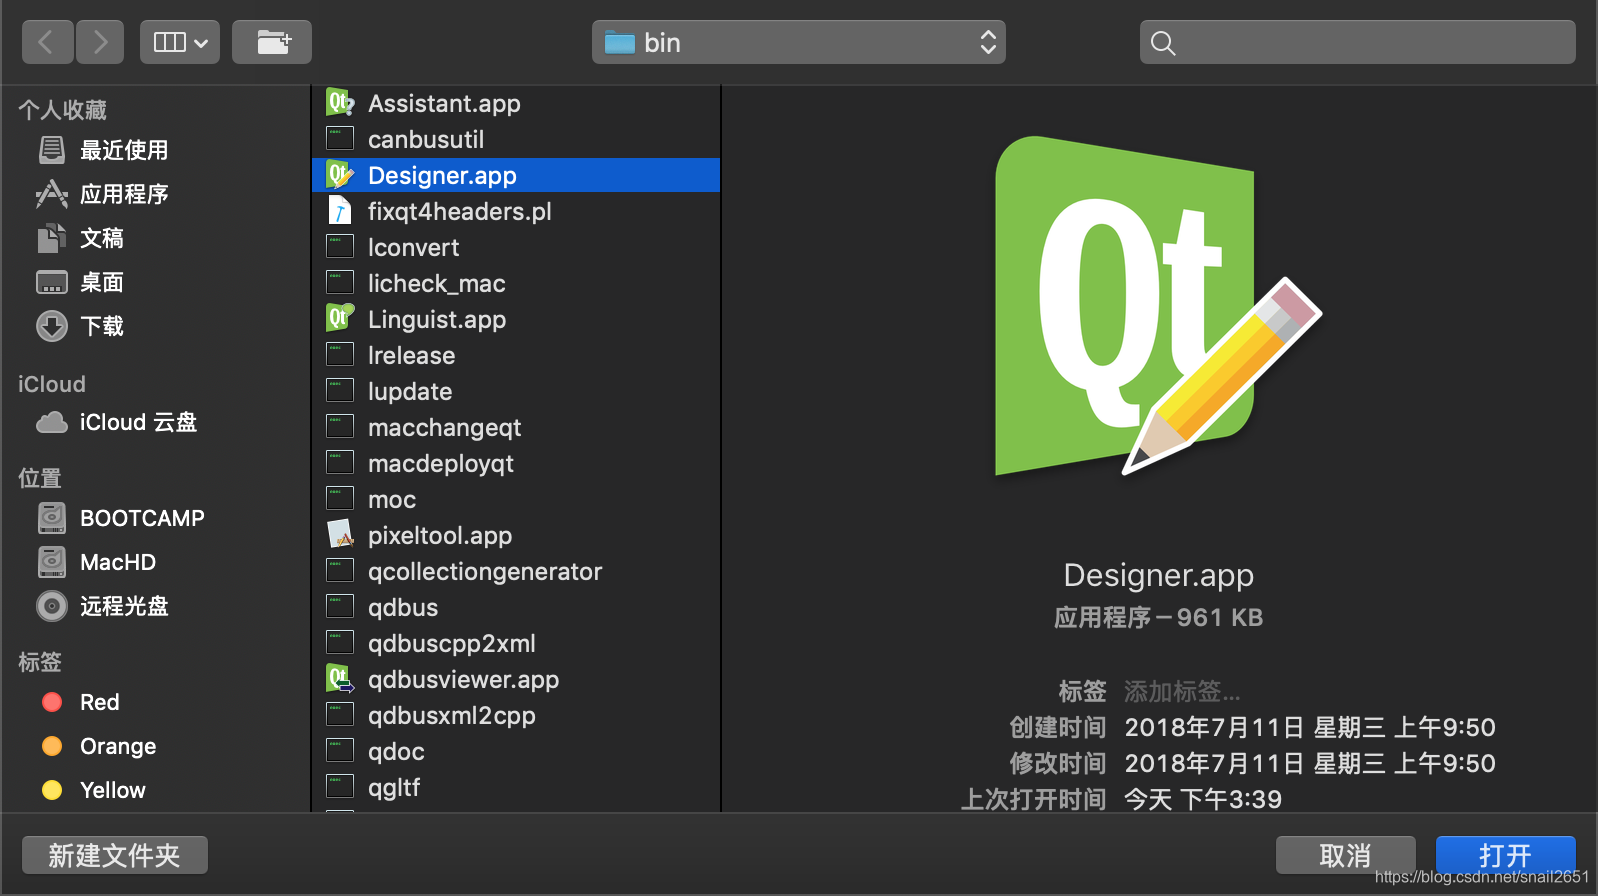The width and height of the screenshot is (1598, 896).
Task: Select the macchangeqt file name
Action: [x=445, y=427]
